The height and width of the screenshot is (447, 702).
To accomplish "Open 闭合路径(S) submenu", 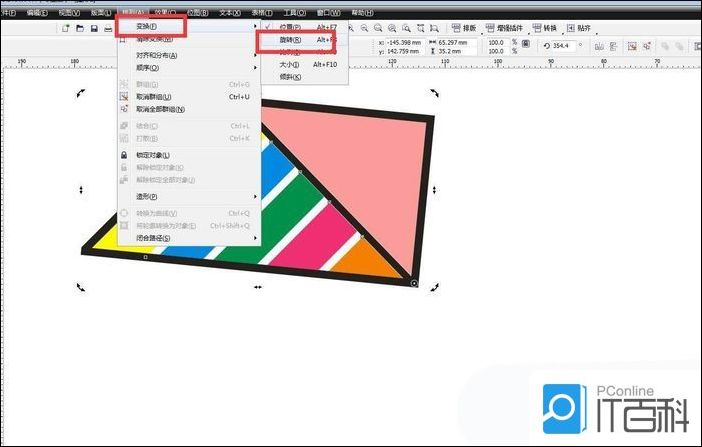I will tap(188, 238).
